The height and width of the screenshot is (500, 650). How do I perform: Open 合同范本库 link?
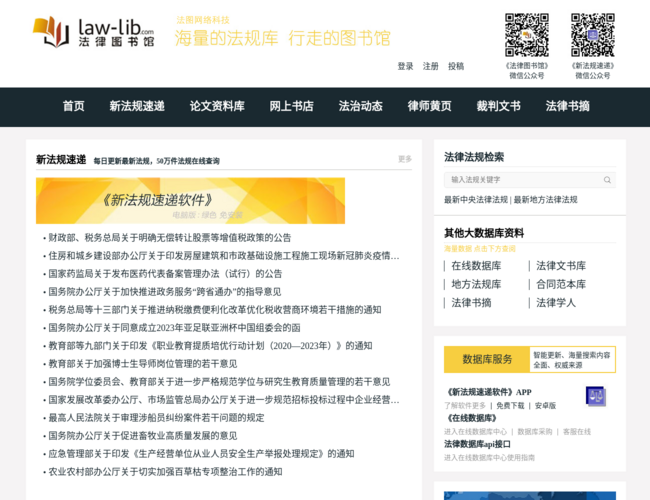561,284
